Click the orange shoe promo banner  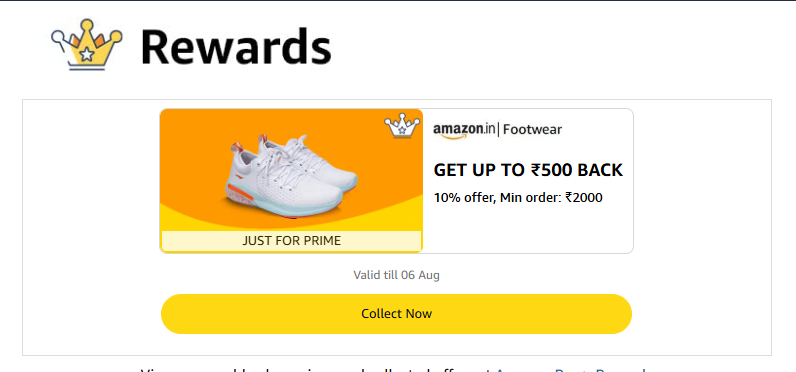click(x=291, y=180)
